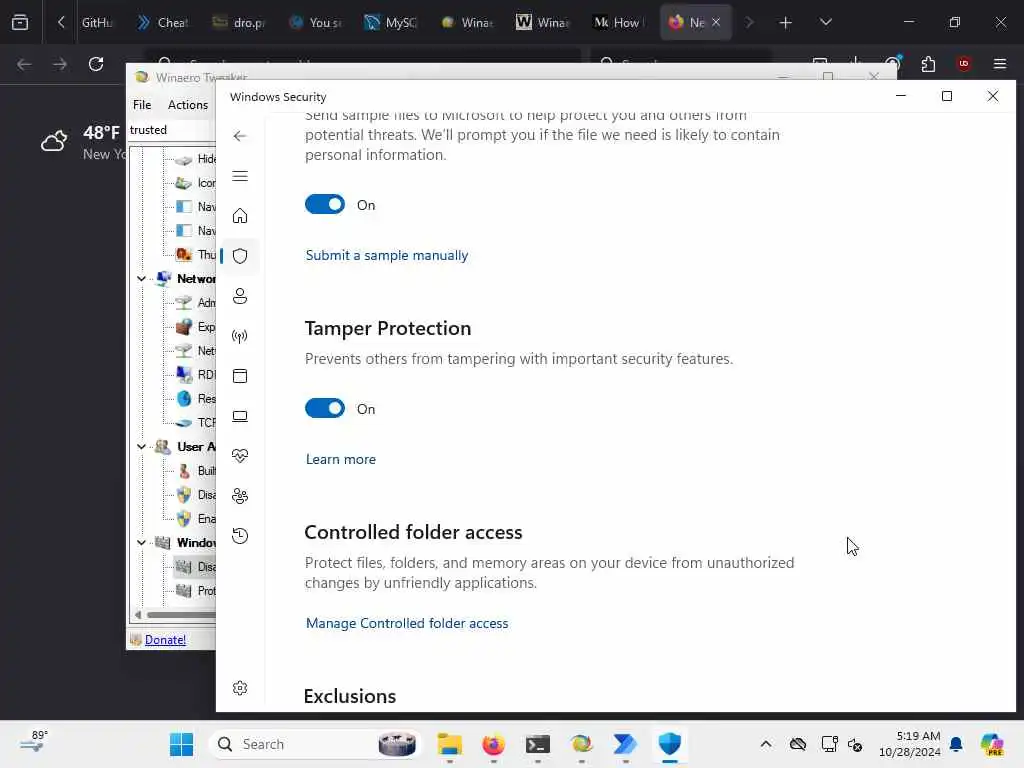This screenshot has height=768, width=1024.
Task: Select the Thu tree item in Winaero Tweaker
Action: point(196,255)
